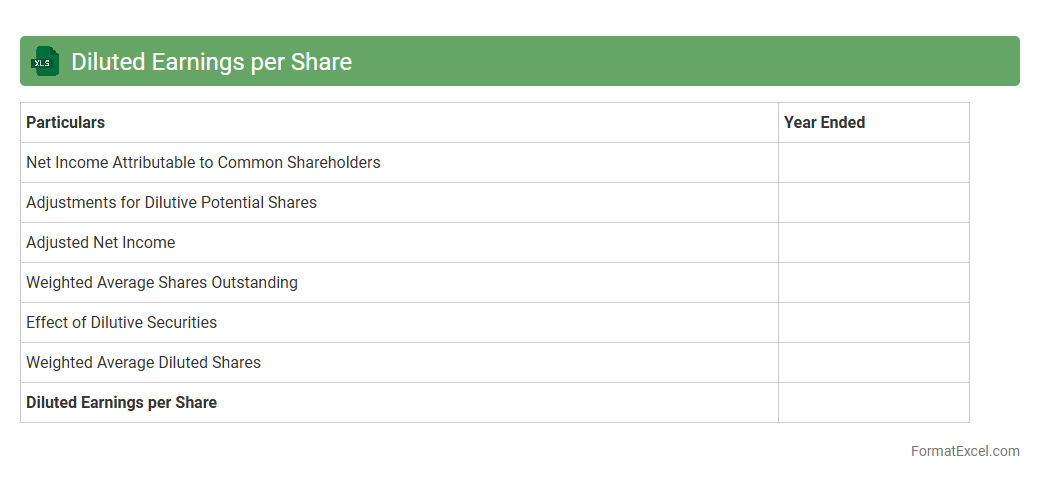Select the Adjusted Net Income label

click(100, 243)
